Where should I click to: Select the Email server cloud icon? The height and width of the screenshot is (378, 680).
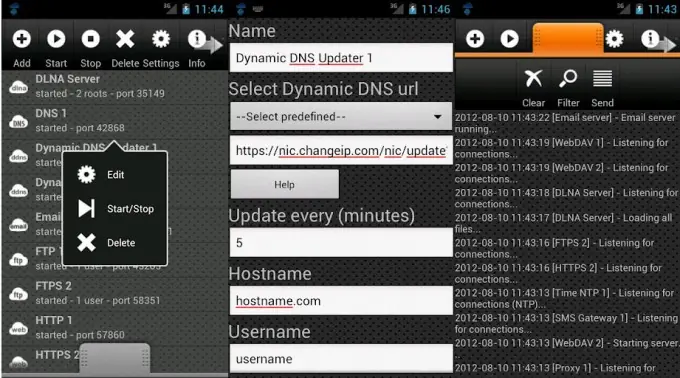click(19, 225)
